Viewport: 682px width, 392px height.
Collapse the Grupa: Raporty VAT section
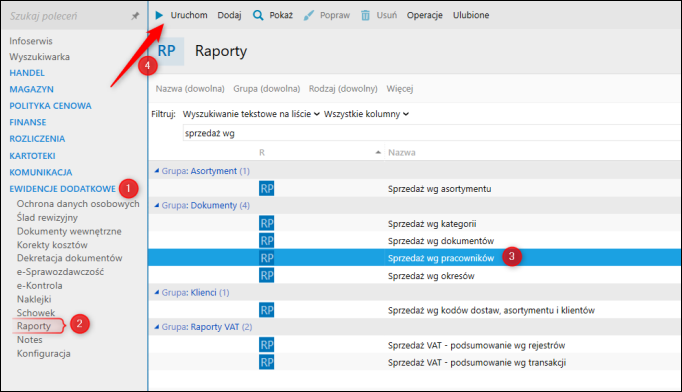(x=157, y=327)
